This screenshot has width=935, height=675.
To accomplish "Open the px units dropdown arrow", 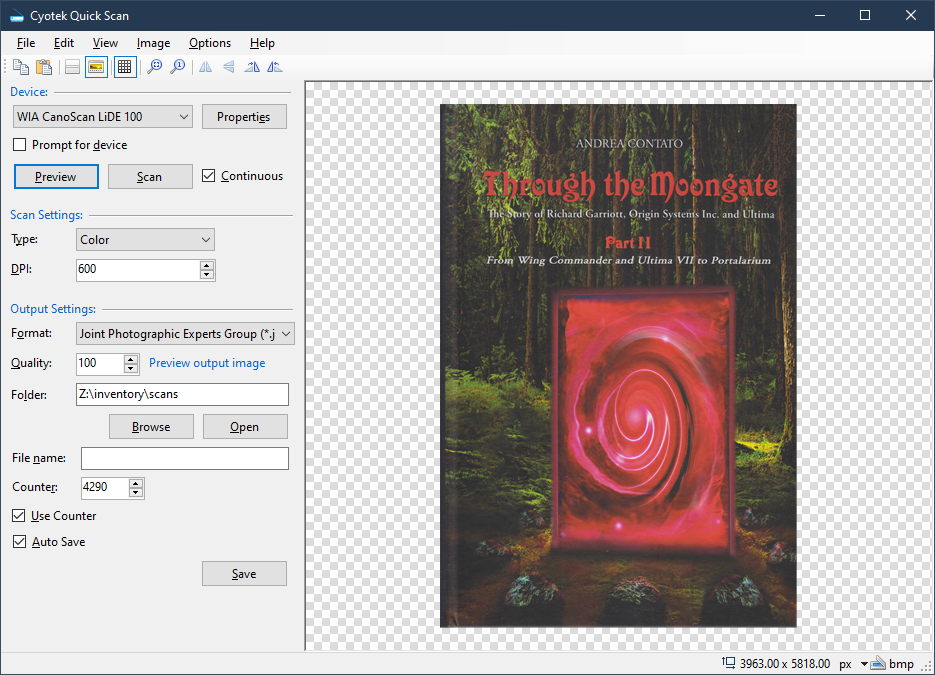I will [864, 664].
